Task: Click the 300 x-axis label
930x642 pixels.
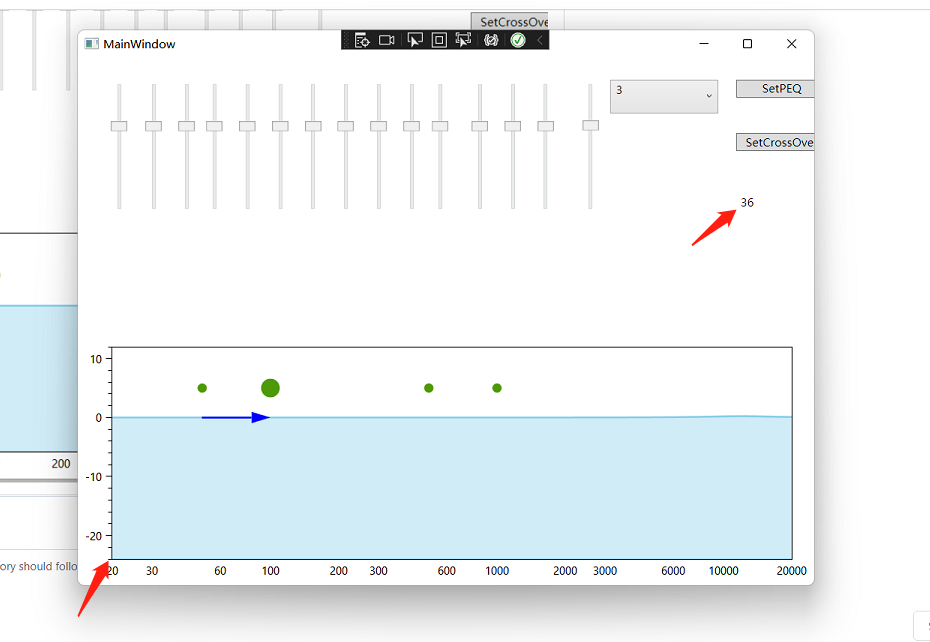Action: pos(378,571)
